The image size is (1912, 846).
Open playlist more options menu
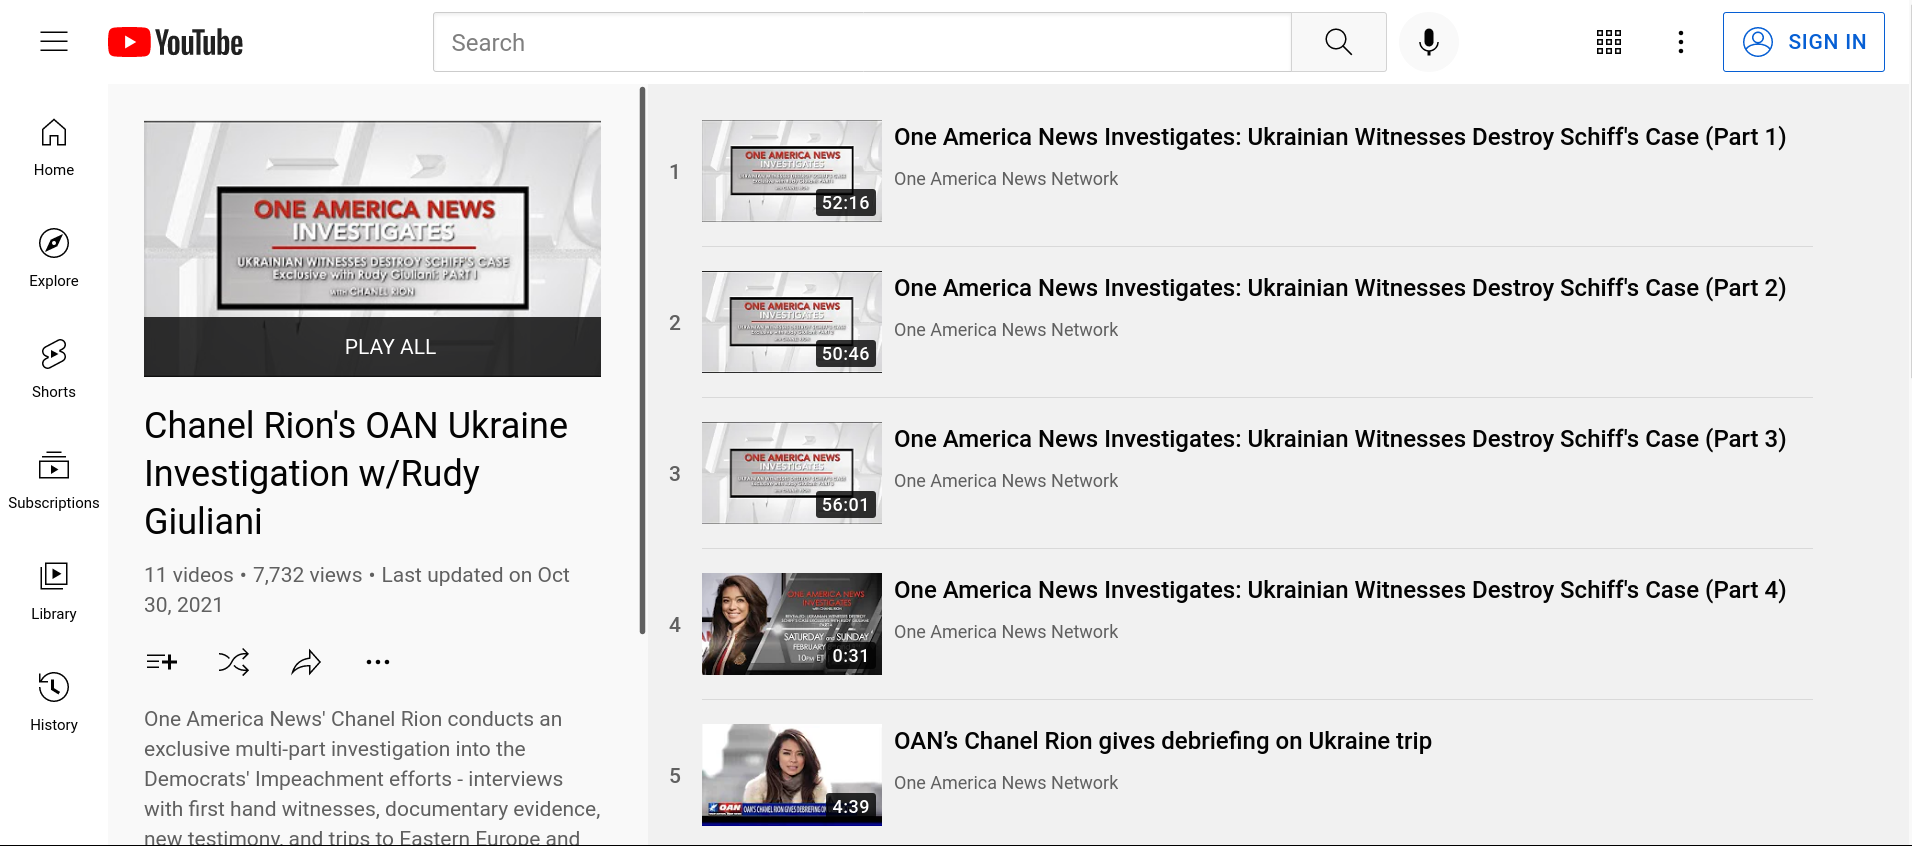tap(378, 662)
